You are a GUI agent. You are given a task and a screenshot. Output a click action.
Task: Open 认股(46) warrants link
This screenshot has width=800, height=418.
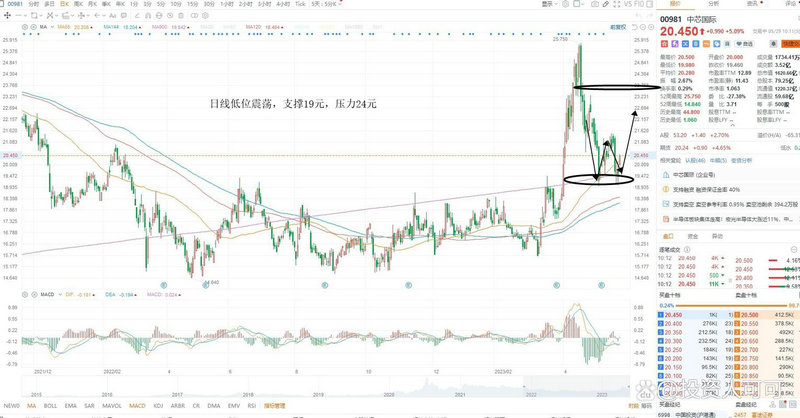[x=695, y=160]
